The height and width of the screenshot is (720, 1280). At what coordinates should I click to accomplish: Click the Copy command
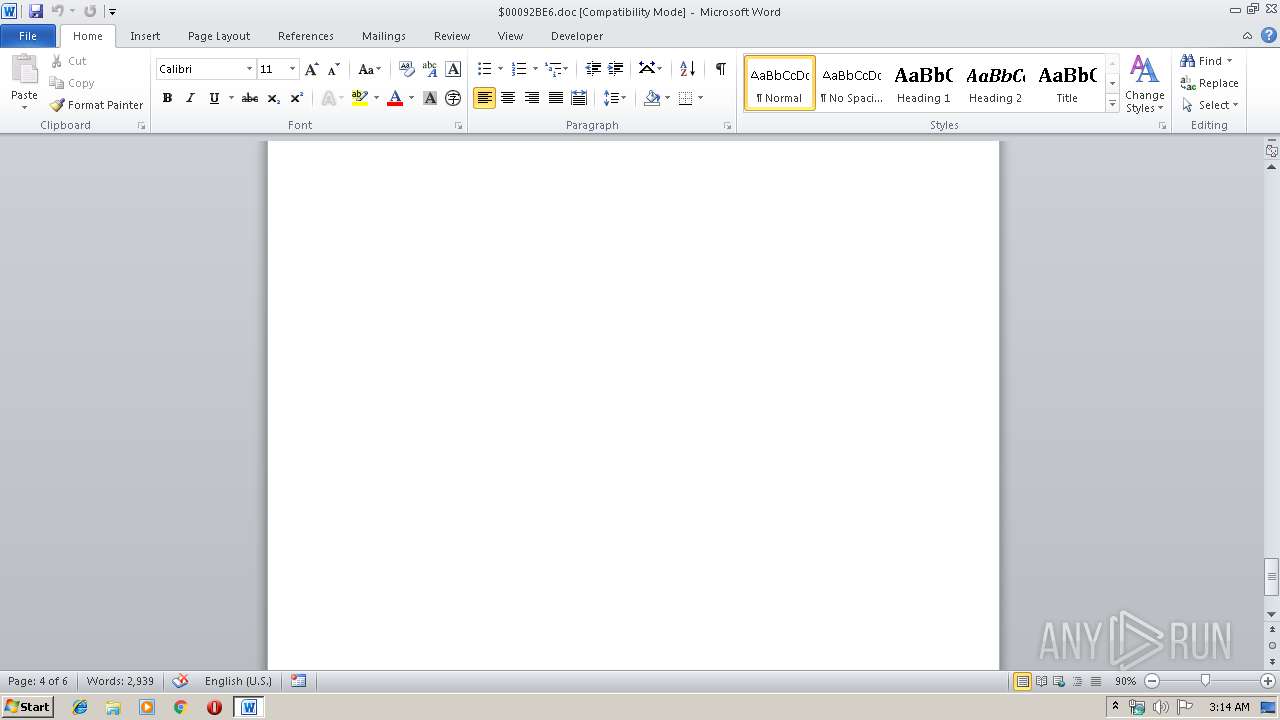click(x=72, y=83)
